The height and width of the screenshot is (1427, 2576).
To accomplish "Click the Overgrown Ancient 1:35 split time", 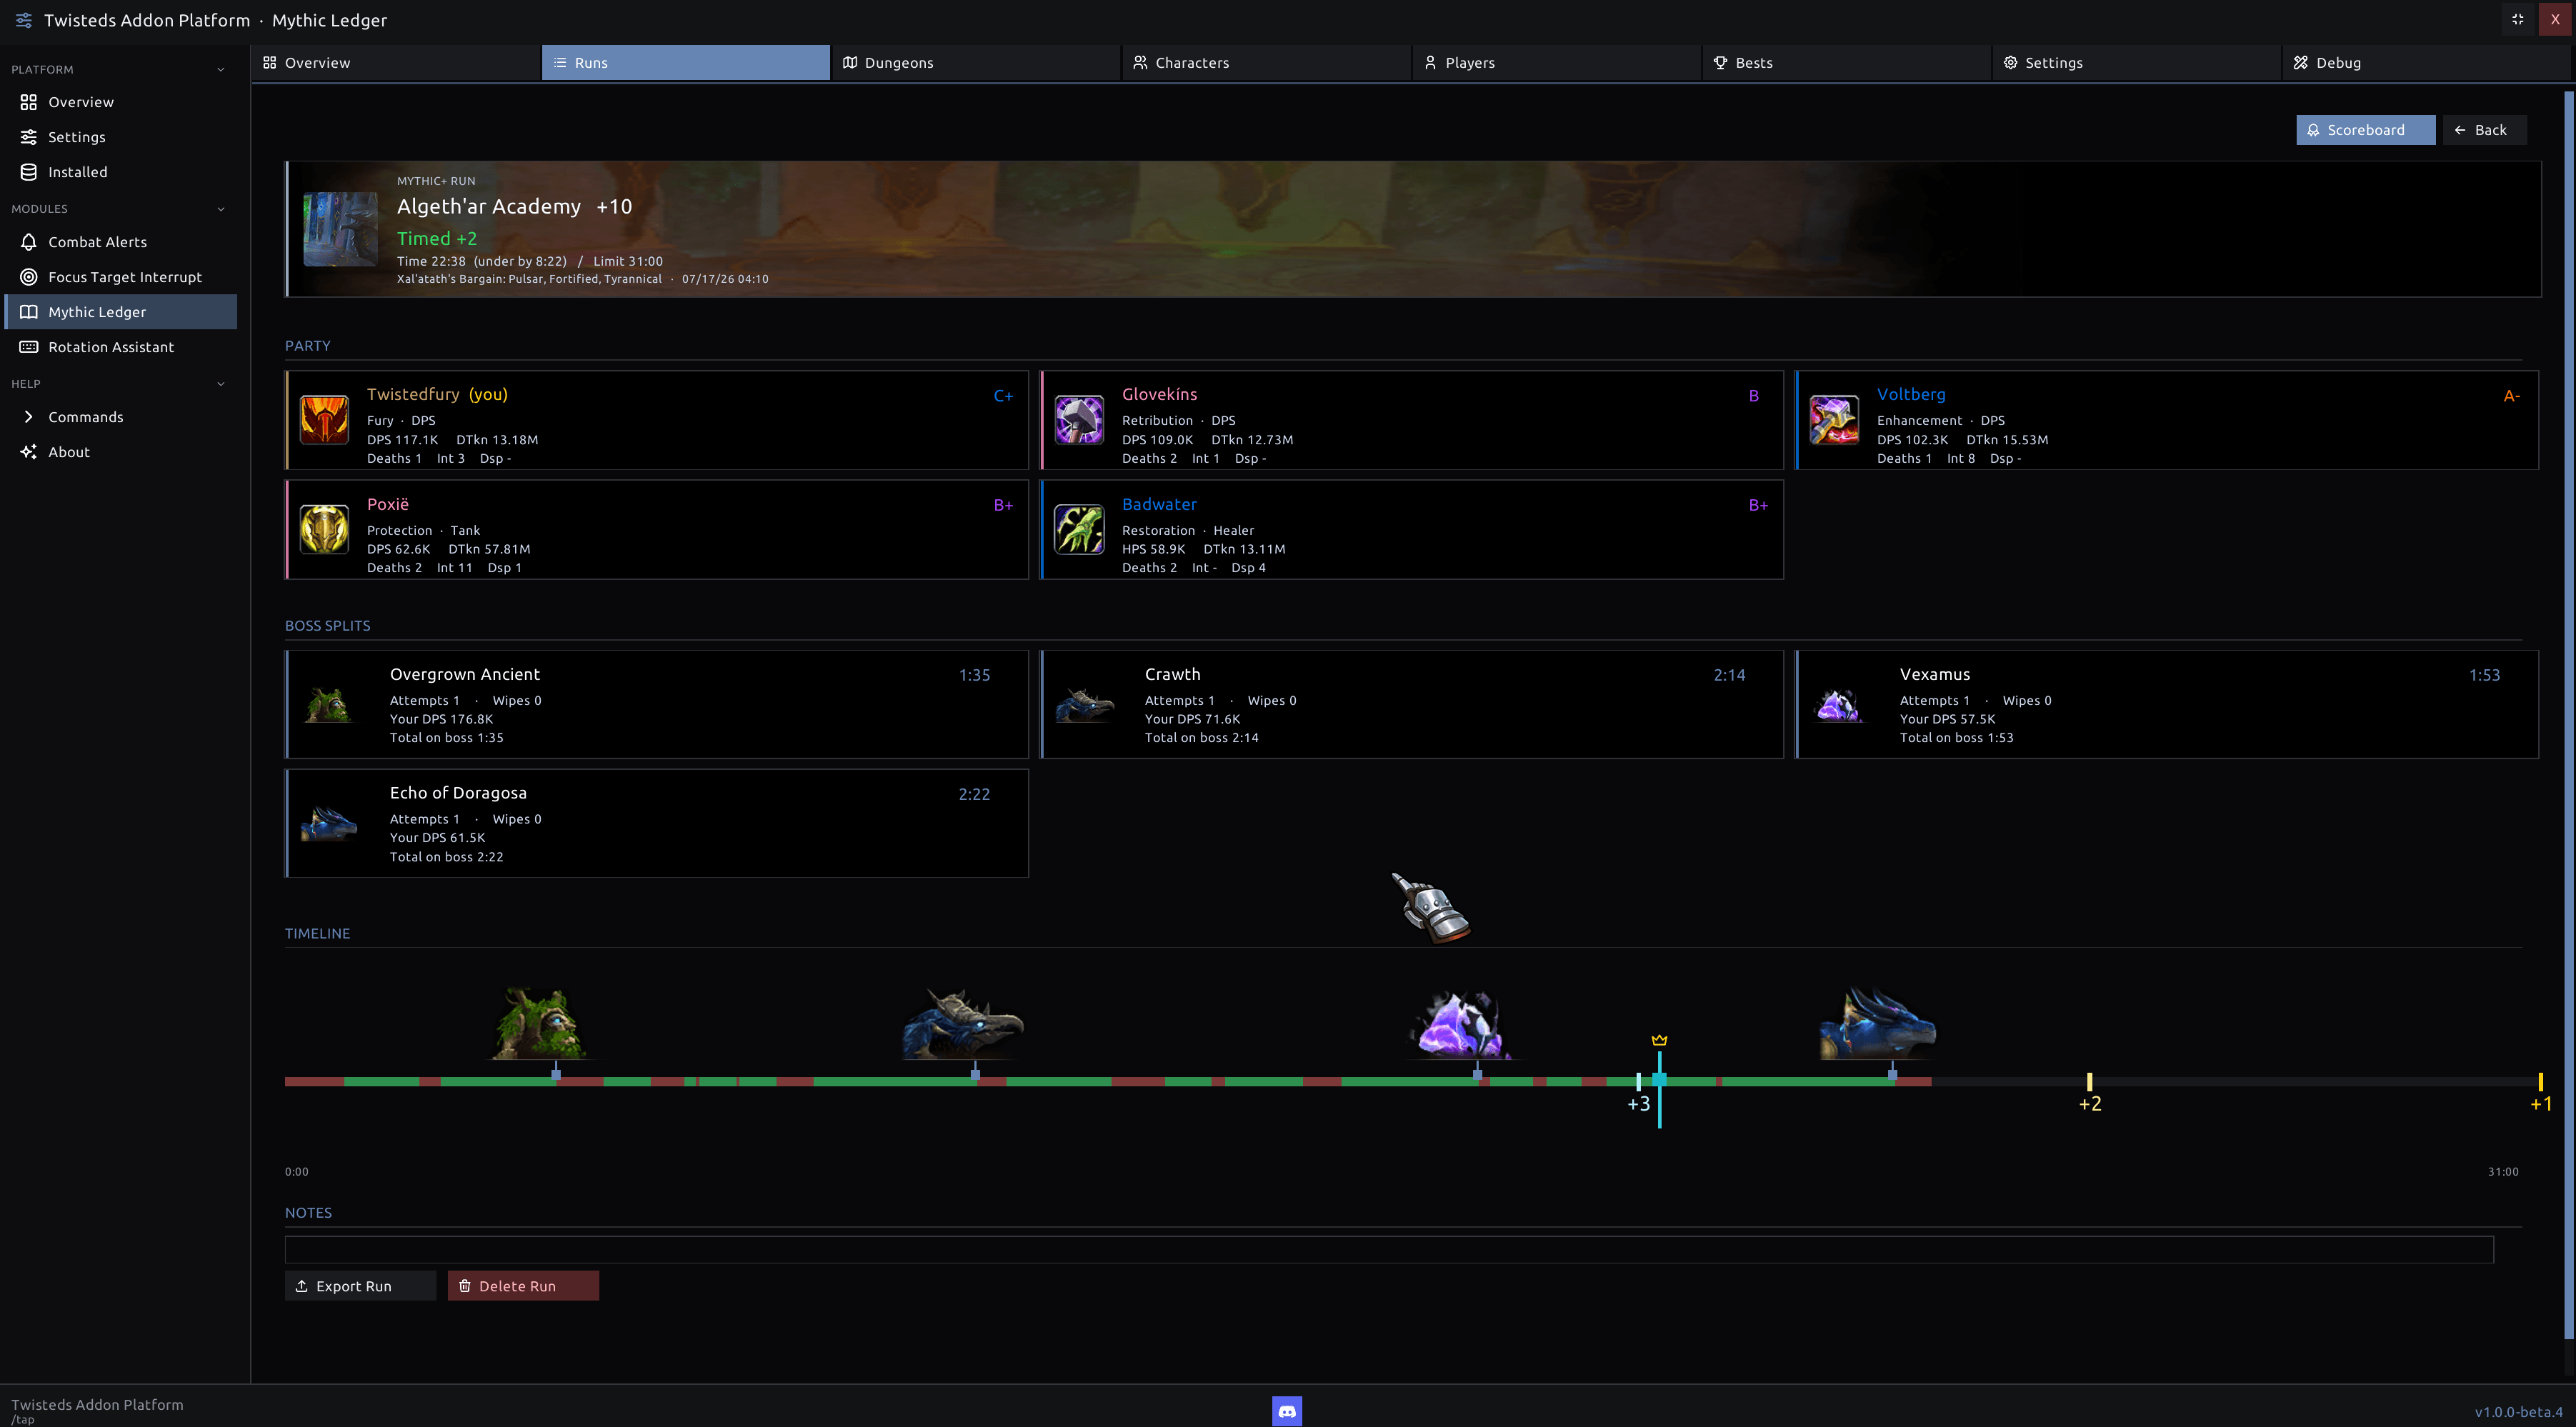I will coord(974,675).
